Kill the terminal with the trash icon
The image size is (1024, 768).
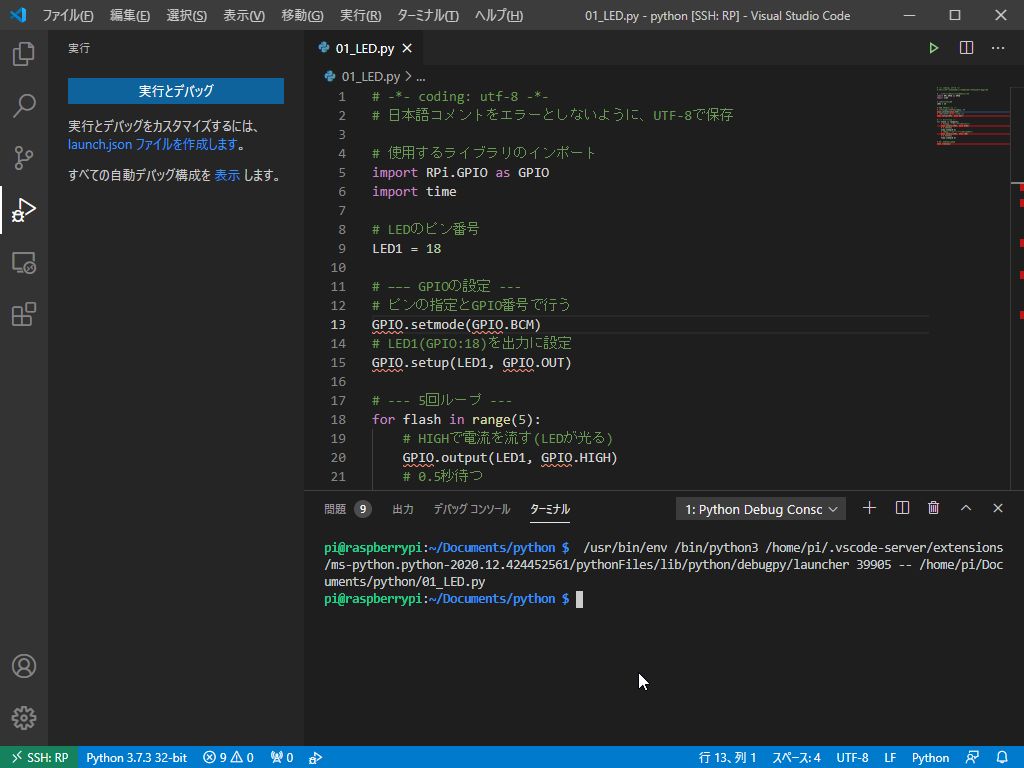click(x=933, y=508)
